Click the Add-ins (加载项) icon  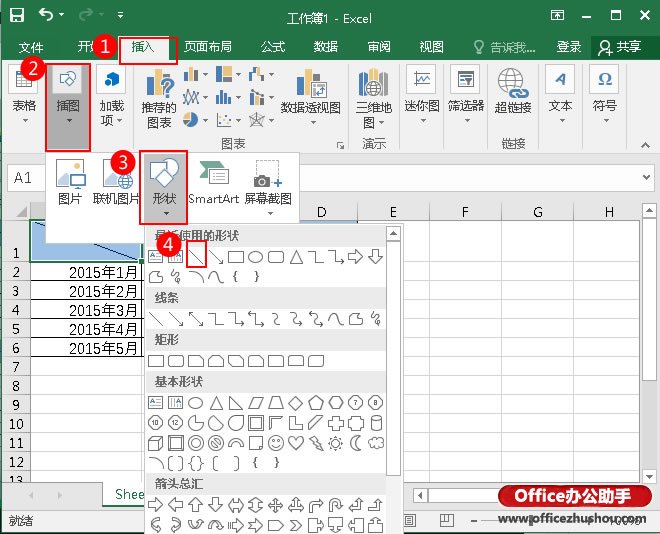click(x=112, y=79)
